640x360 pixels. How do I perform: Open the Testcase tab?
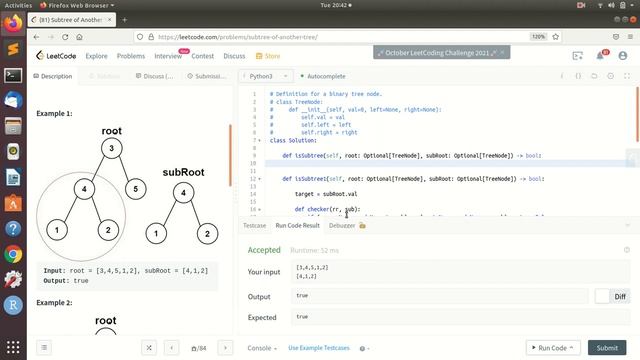pos(254,225)
